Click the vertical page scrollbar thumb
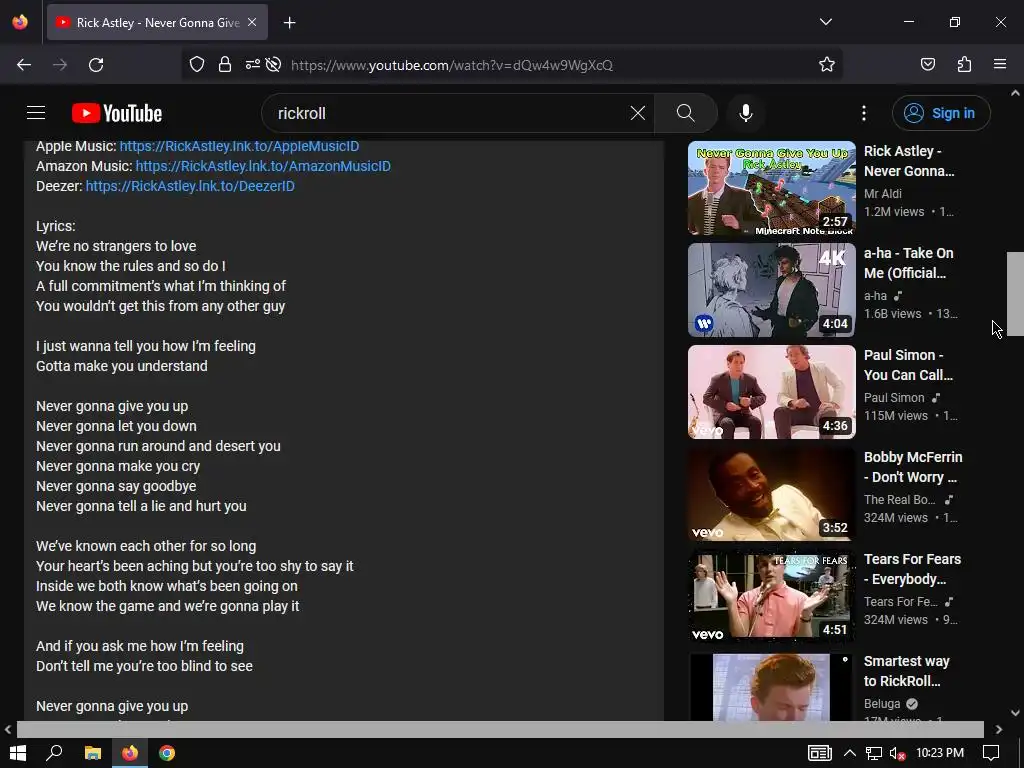Screen dimensions: 1024x768 (1015, 294)
